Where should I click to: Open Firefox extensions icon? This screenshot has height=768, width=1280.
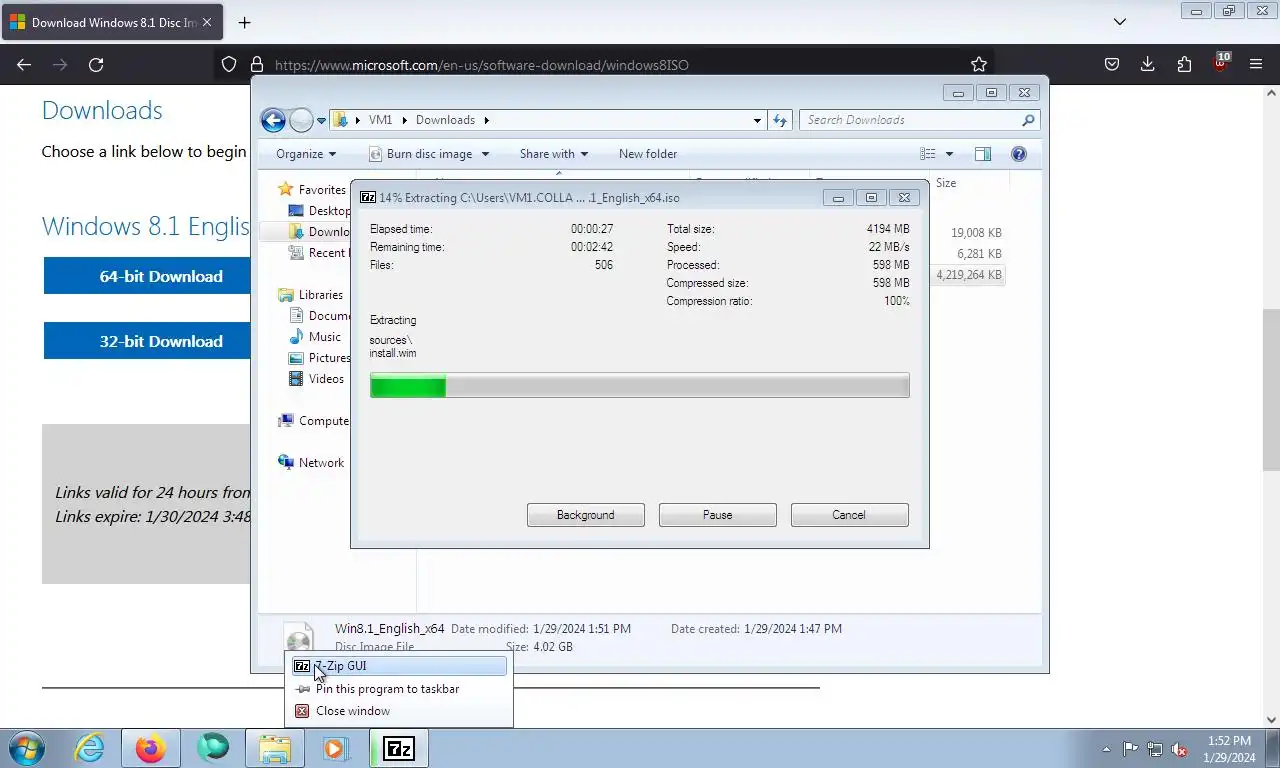[1184, 64]
